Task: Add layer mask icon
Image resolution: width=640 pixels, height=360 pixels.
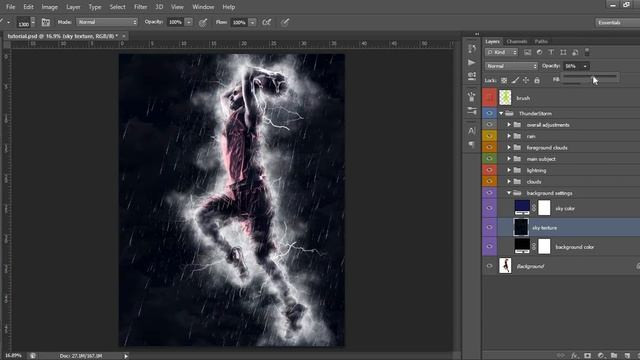Action: [587, 356]
